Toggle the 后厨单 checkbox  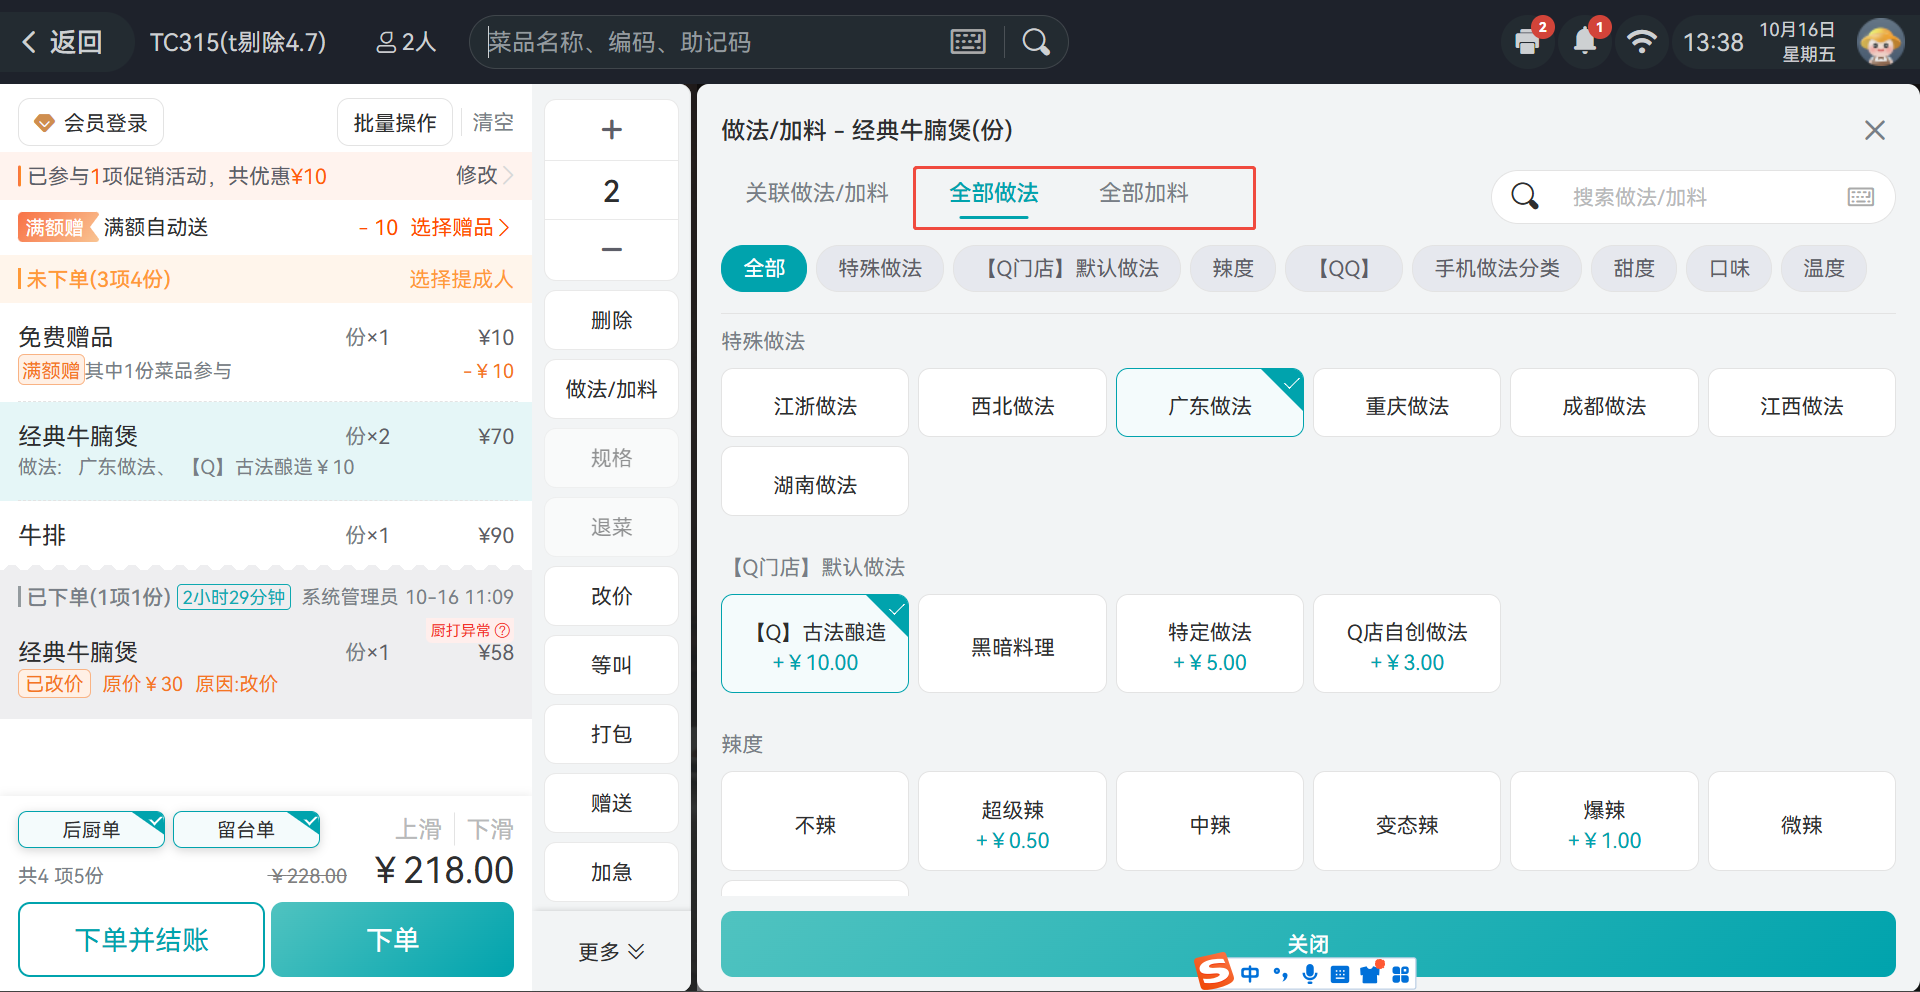91,829
